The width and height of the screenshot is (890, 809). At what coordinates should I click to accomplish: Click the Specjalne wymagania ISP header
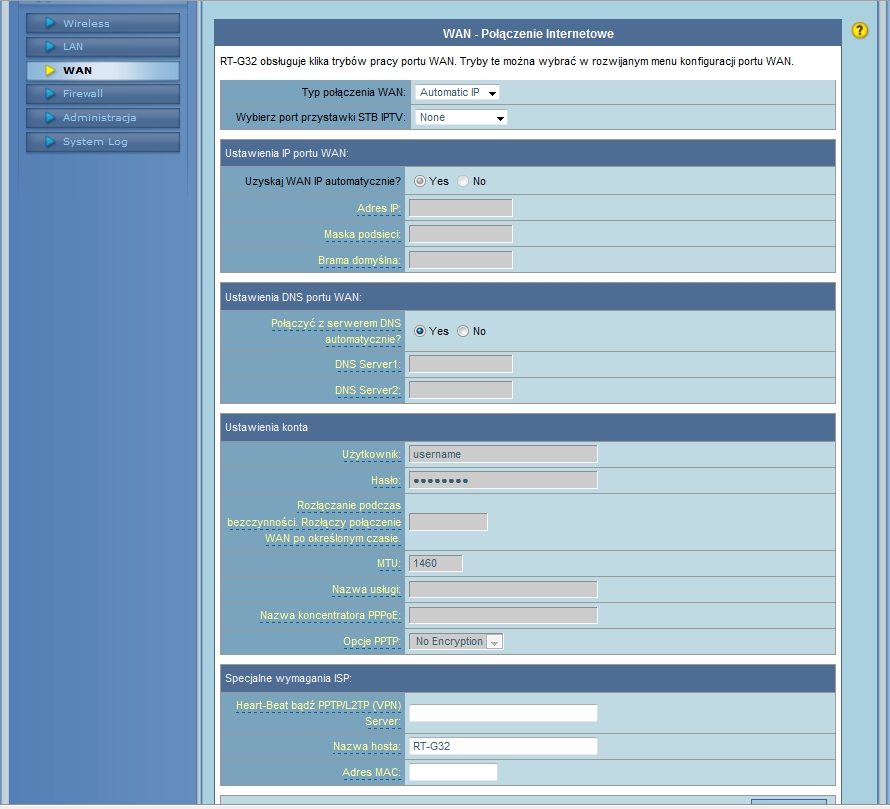tap(528, 678)
